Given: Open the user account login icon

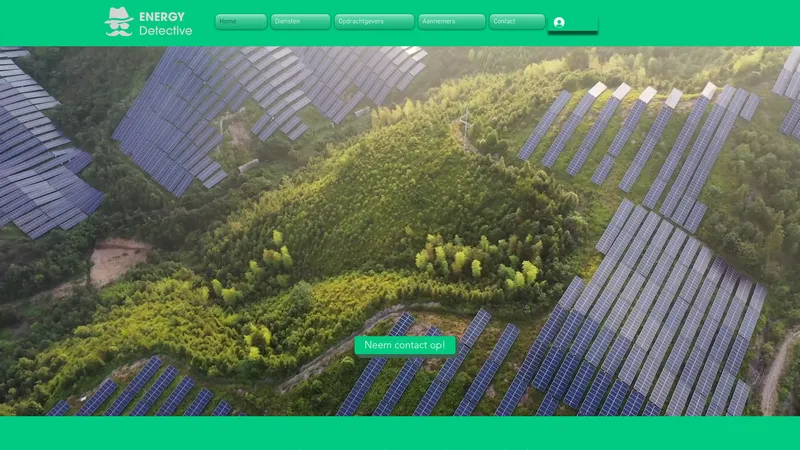Looking at the screenshot, I should [x=559, y=22].
